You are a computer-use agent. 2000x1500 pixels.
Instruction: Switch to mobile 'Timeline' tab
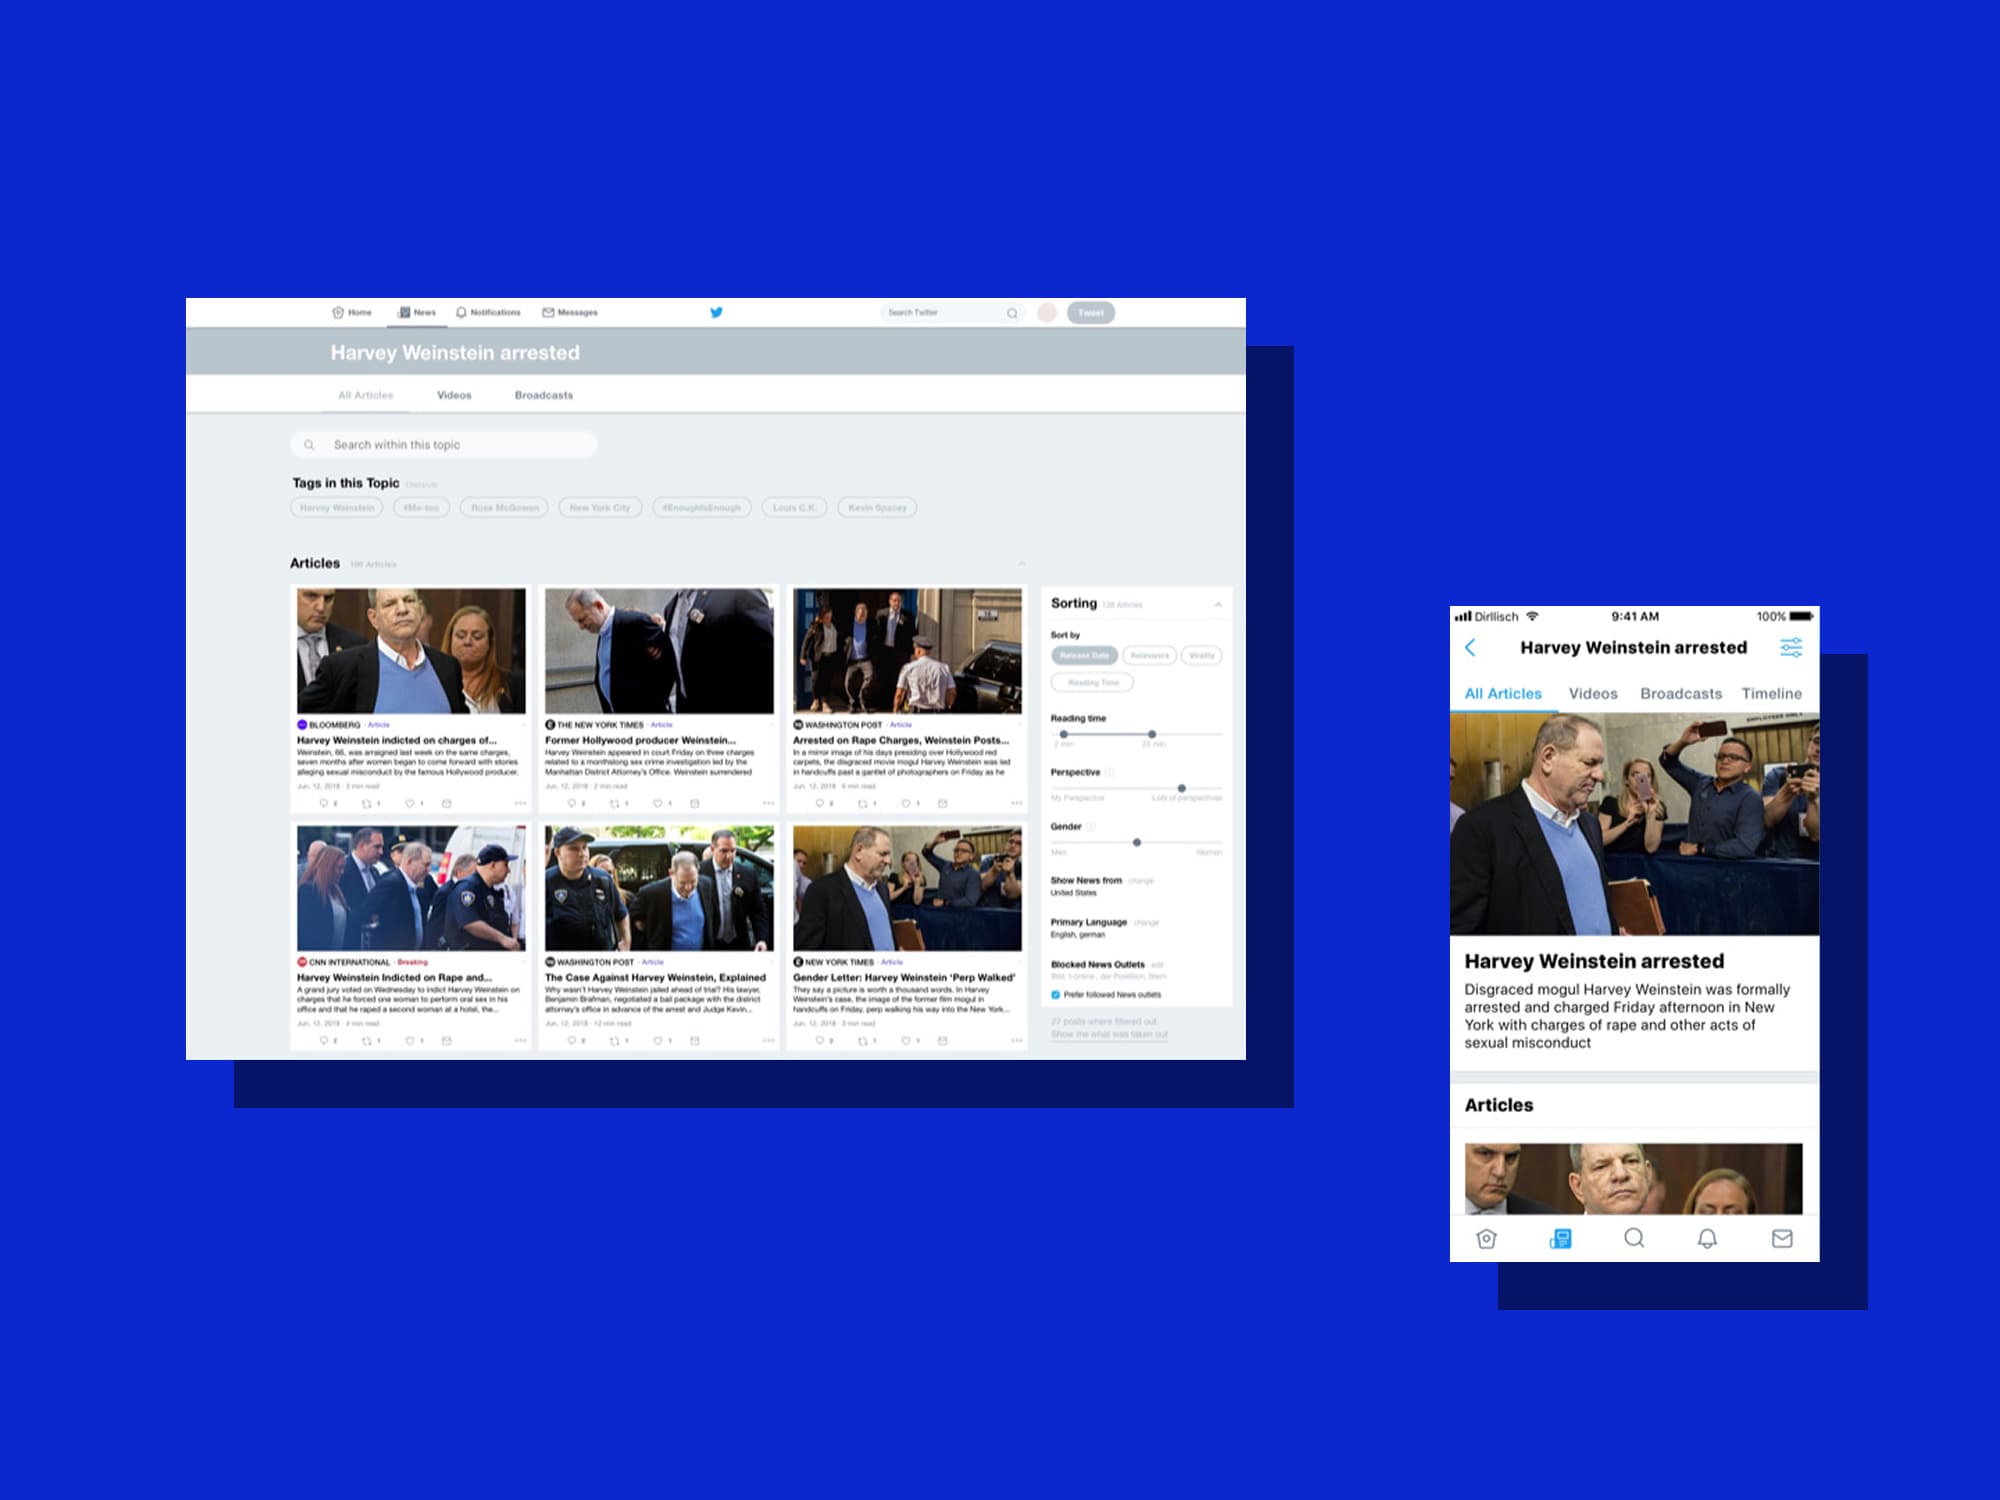point(1771,693)
